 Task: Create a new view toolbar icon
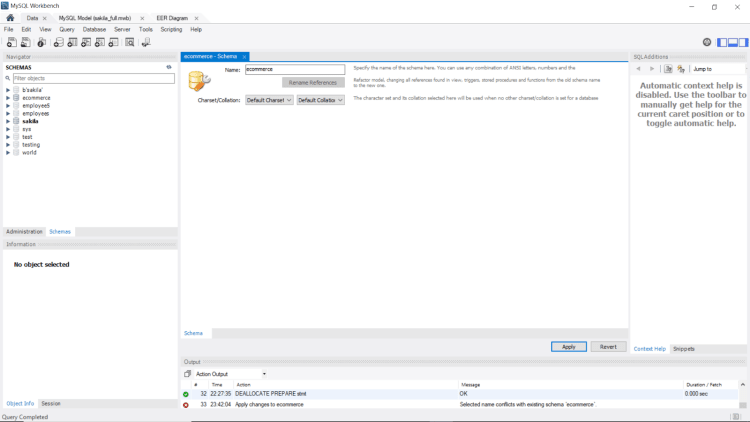point(86,43)
